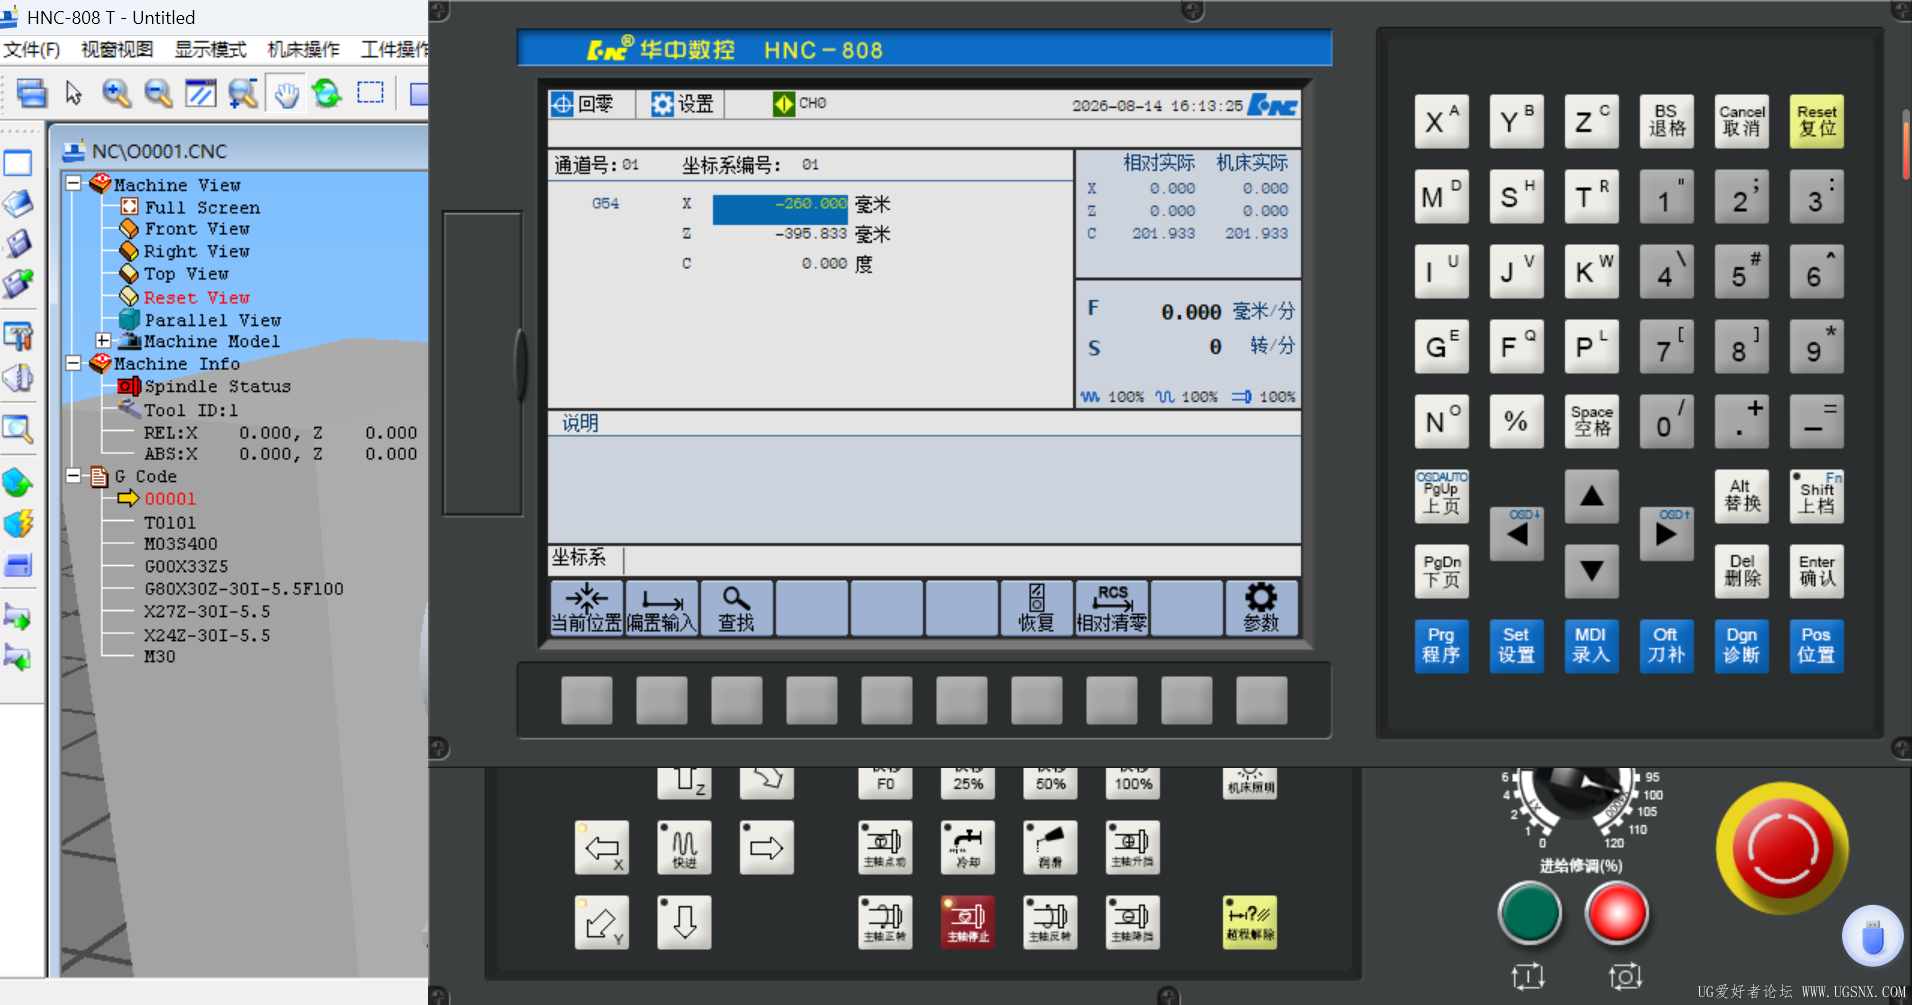Select the dashed rectangle selection tool
Viewport: 1912px width, 1005px height.
point(370,93)
